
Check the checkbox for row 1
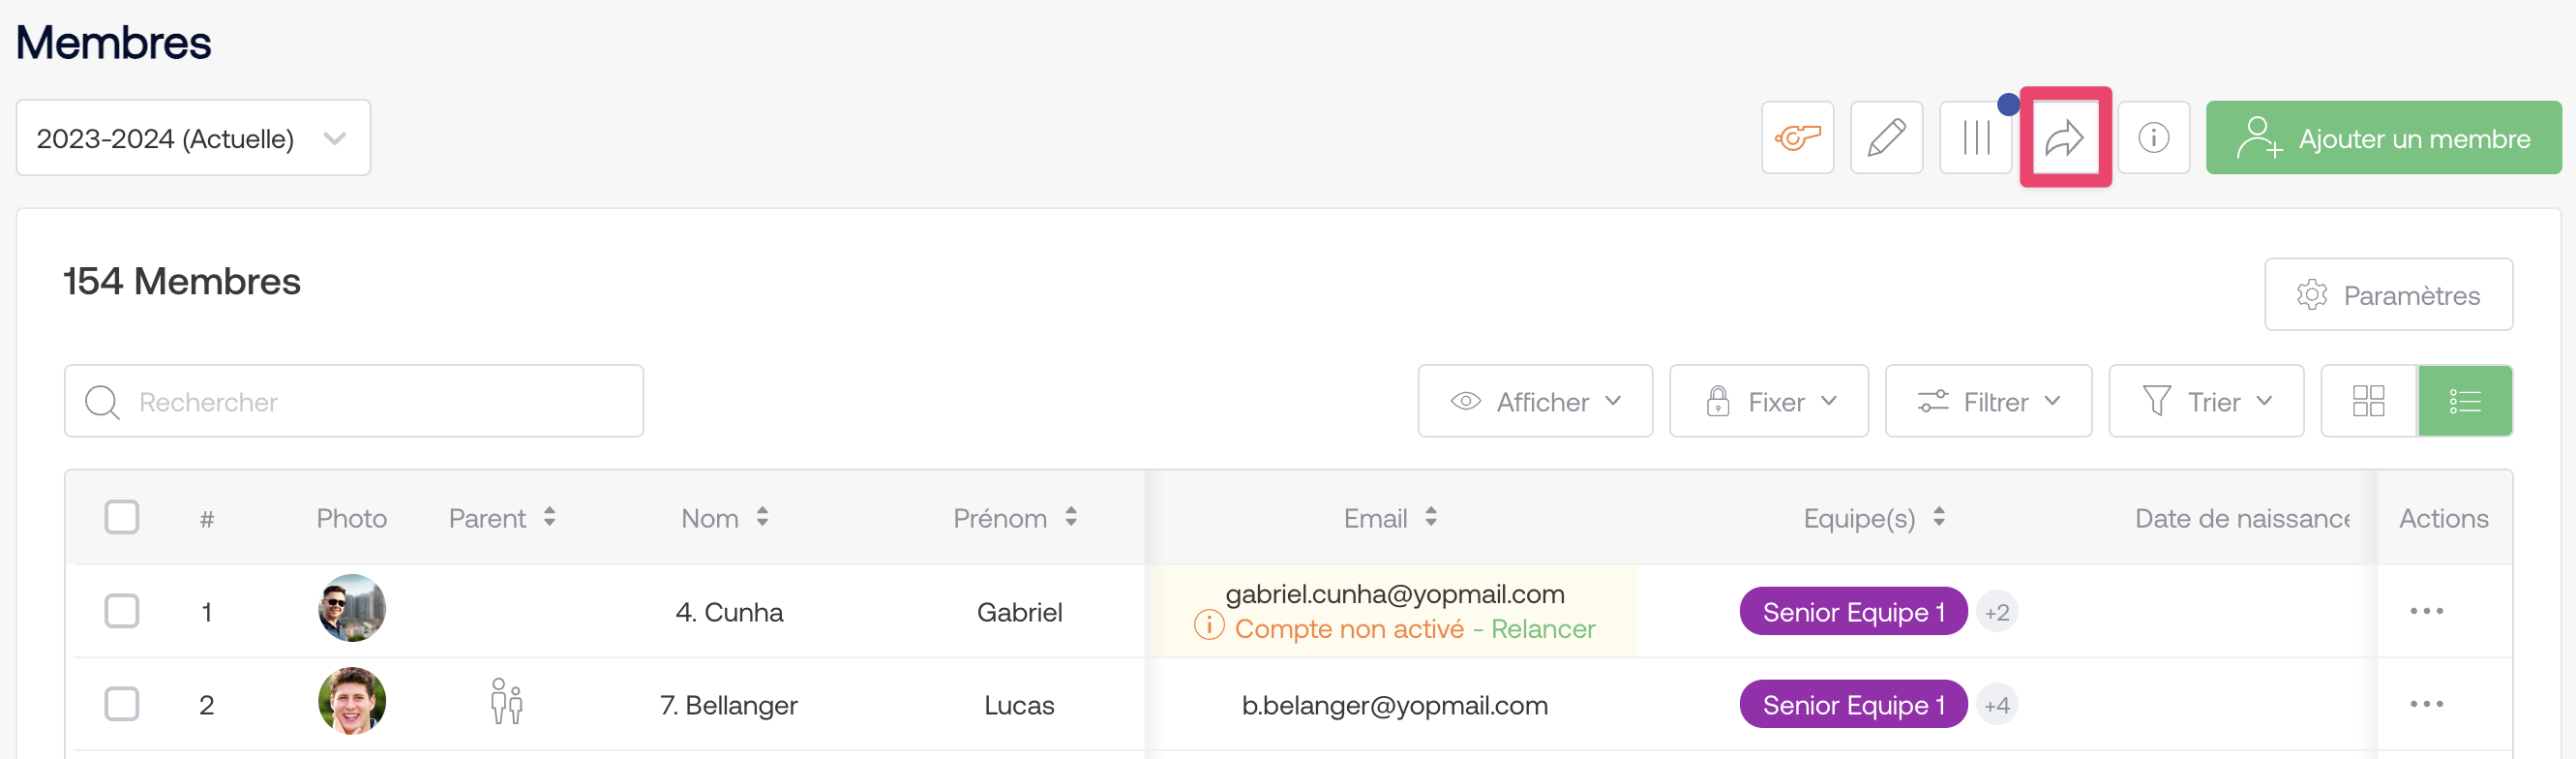pos(122,611)
